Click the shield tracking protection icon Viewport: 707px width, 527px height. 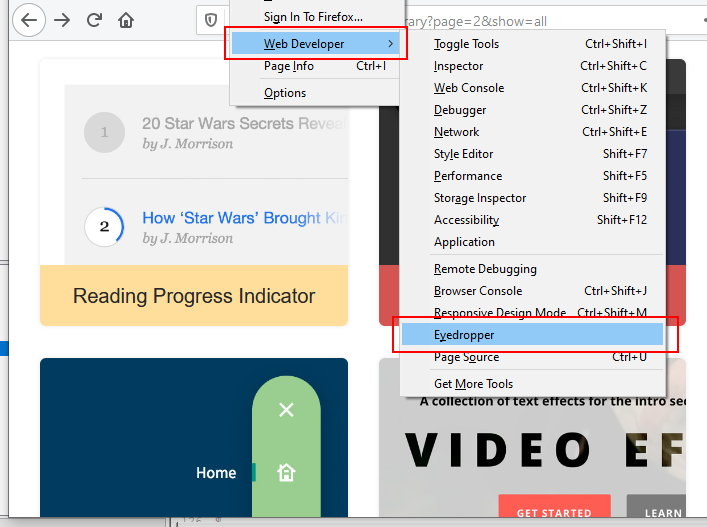click(211, 20)
